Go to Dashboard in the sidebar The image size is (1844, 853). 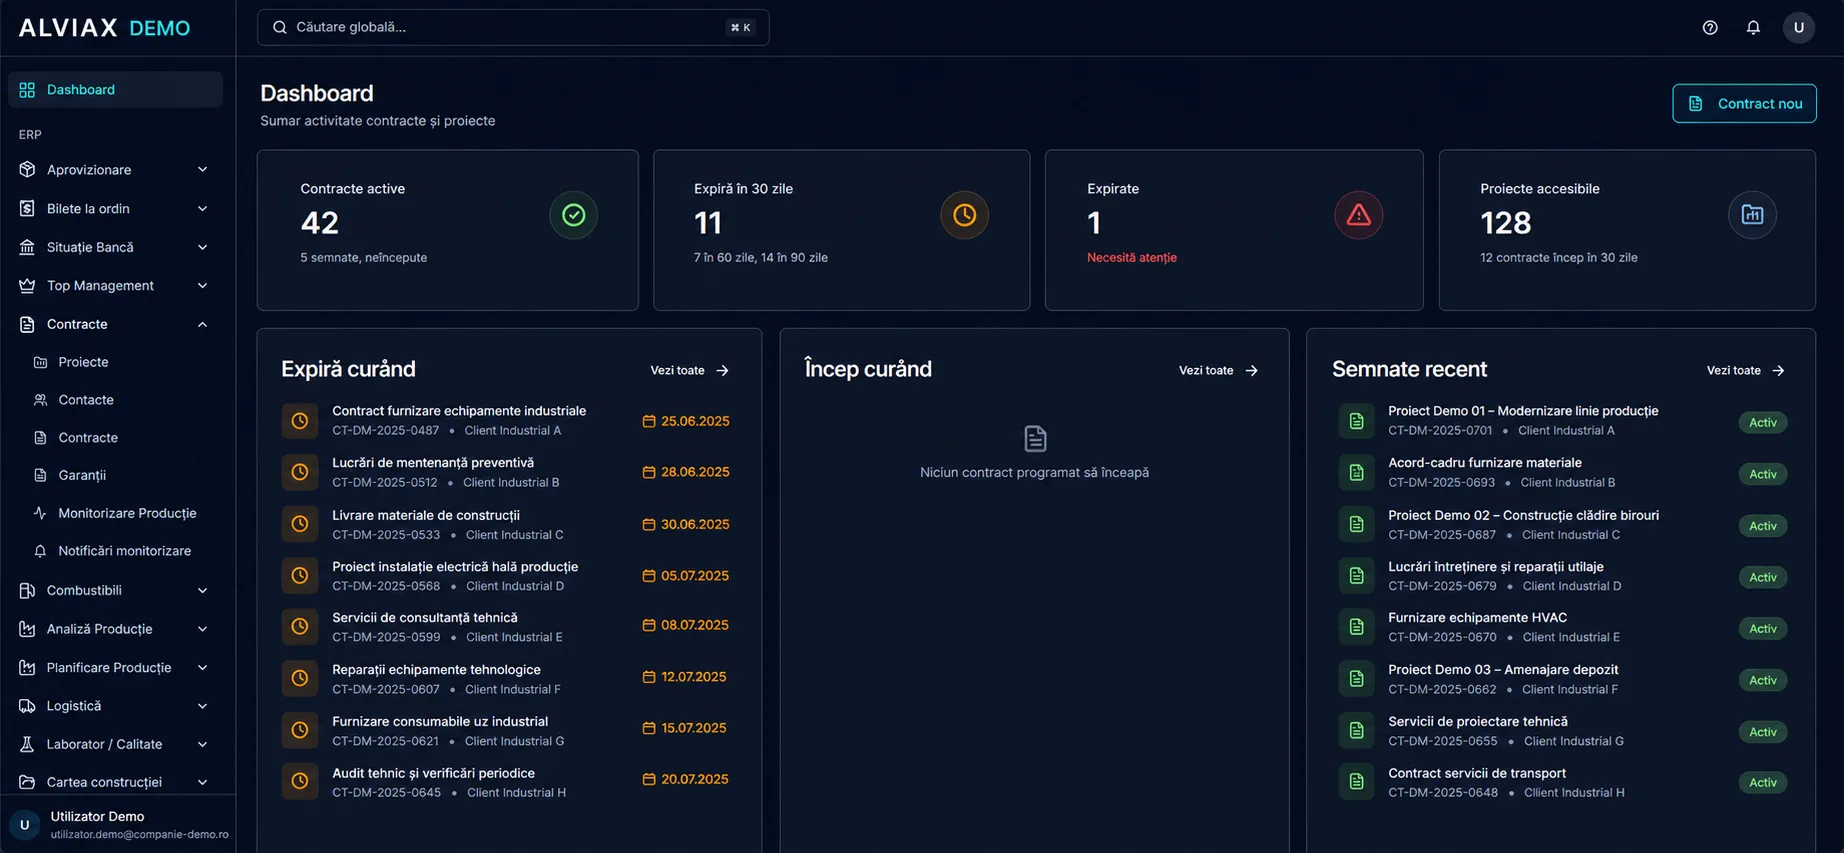[115, 90]
